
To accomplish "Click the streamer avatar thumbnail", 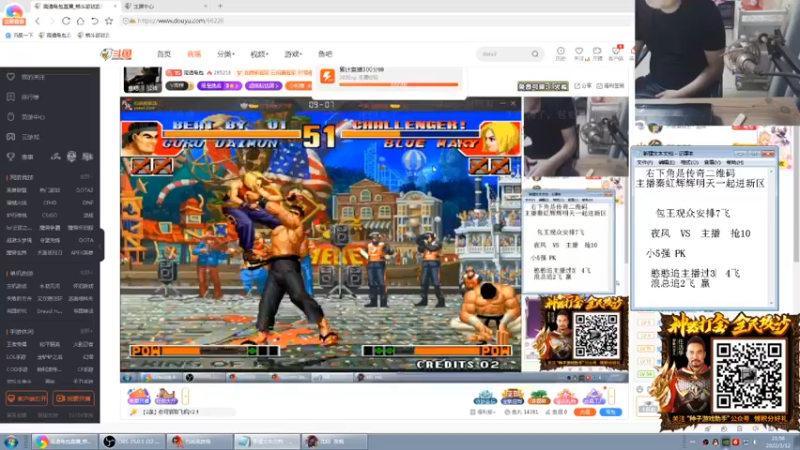I will click(142, 80).
